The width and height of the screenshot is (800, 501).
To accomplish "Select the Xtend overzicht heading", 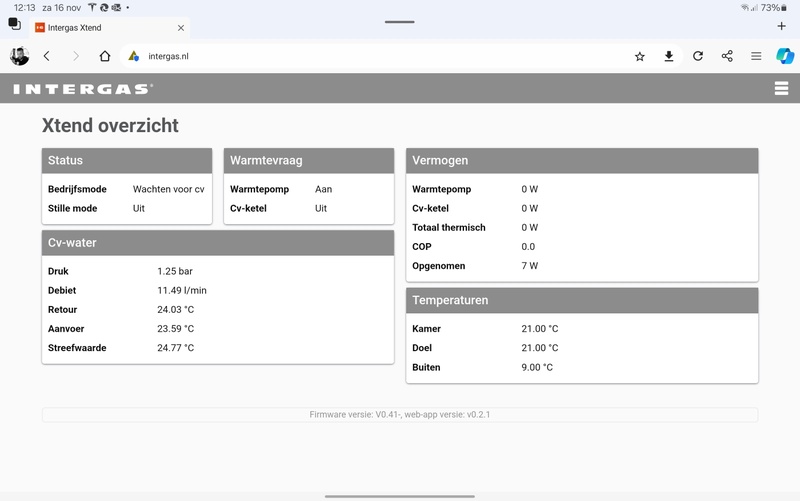I will 110,126.
